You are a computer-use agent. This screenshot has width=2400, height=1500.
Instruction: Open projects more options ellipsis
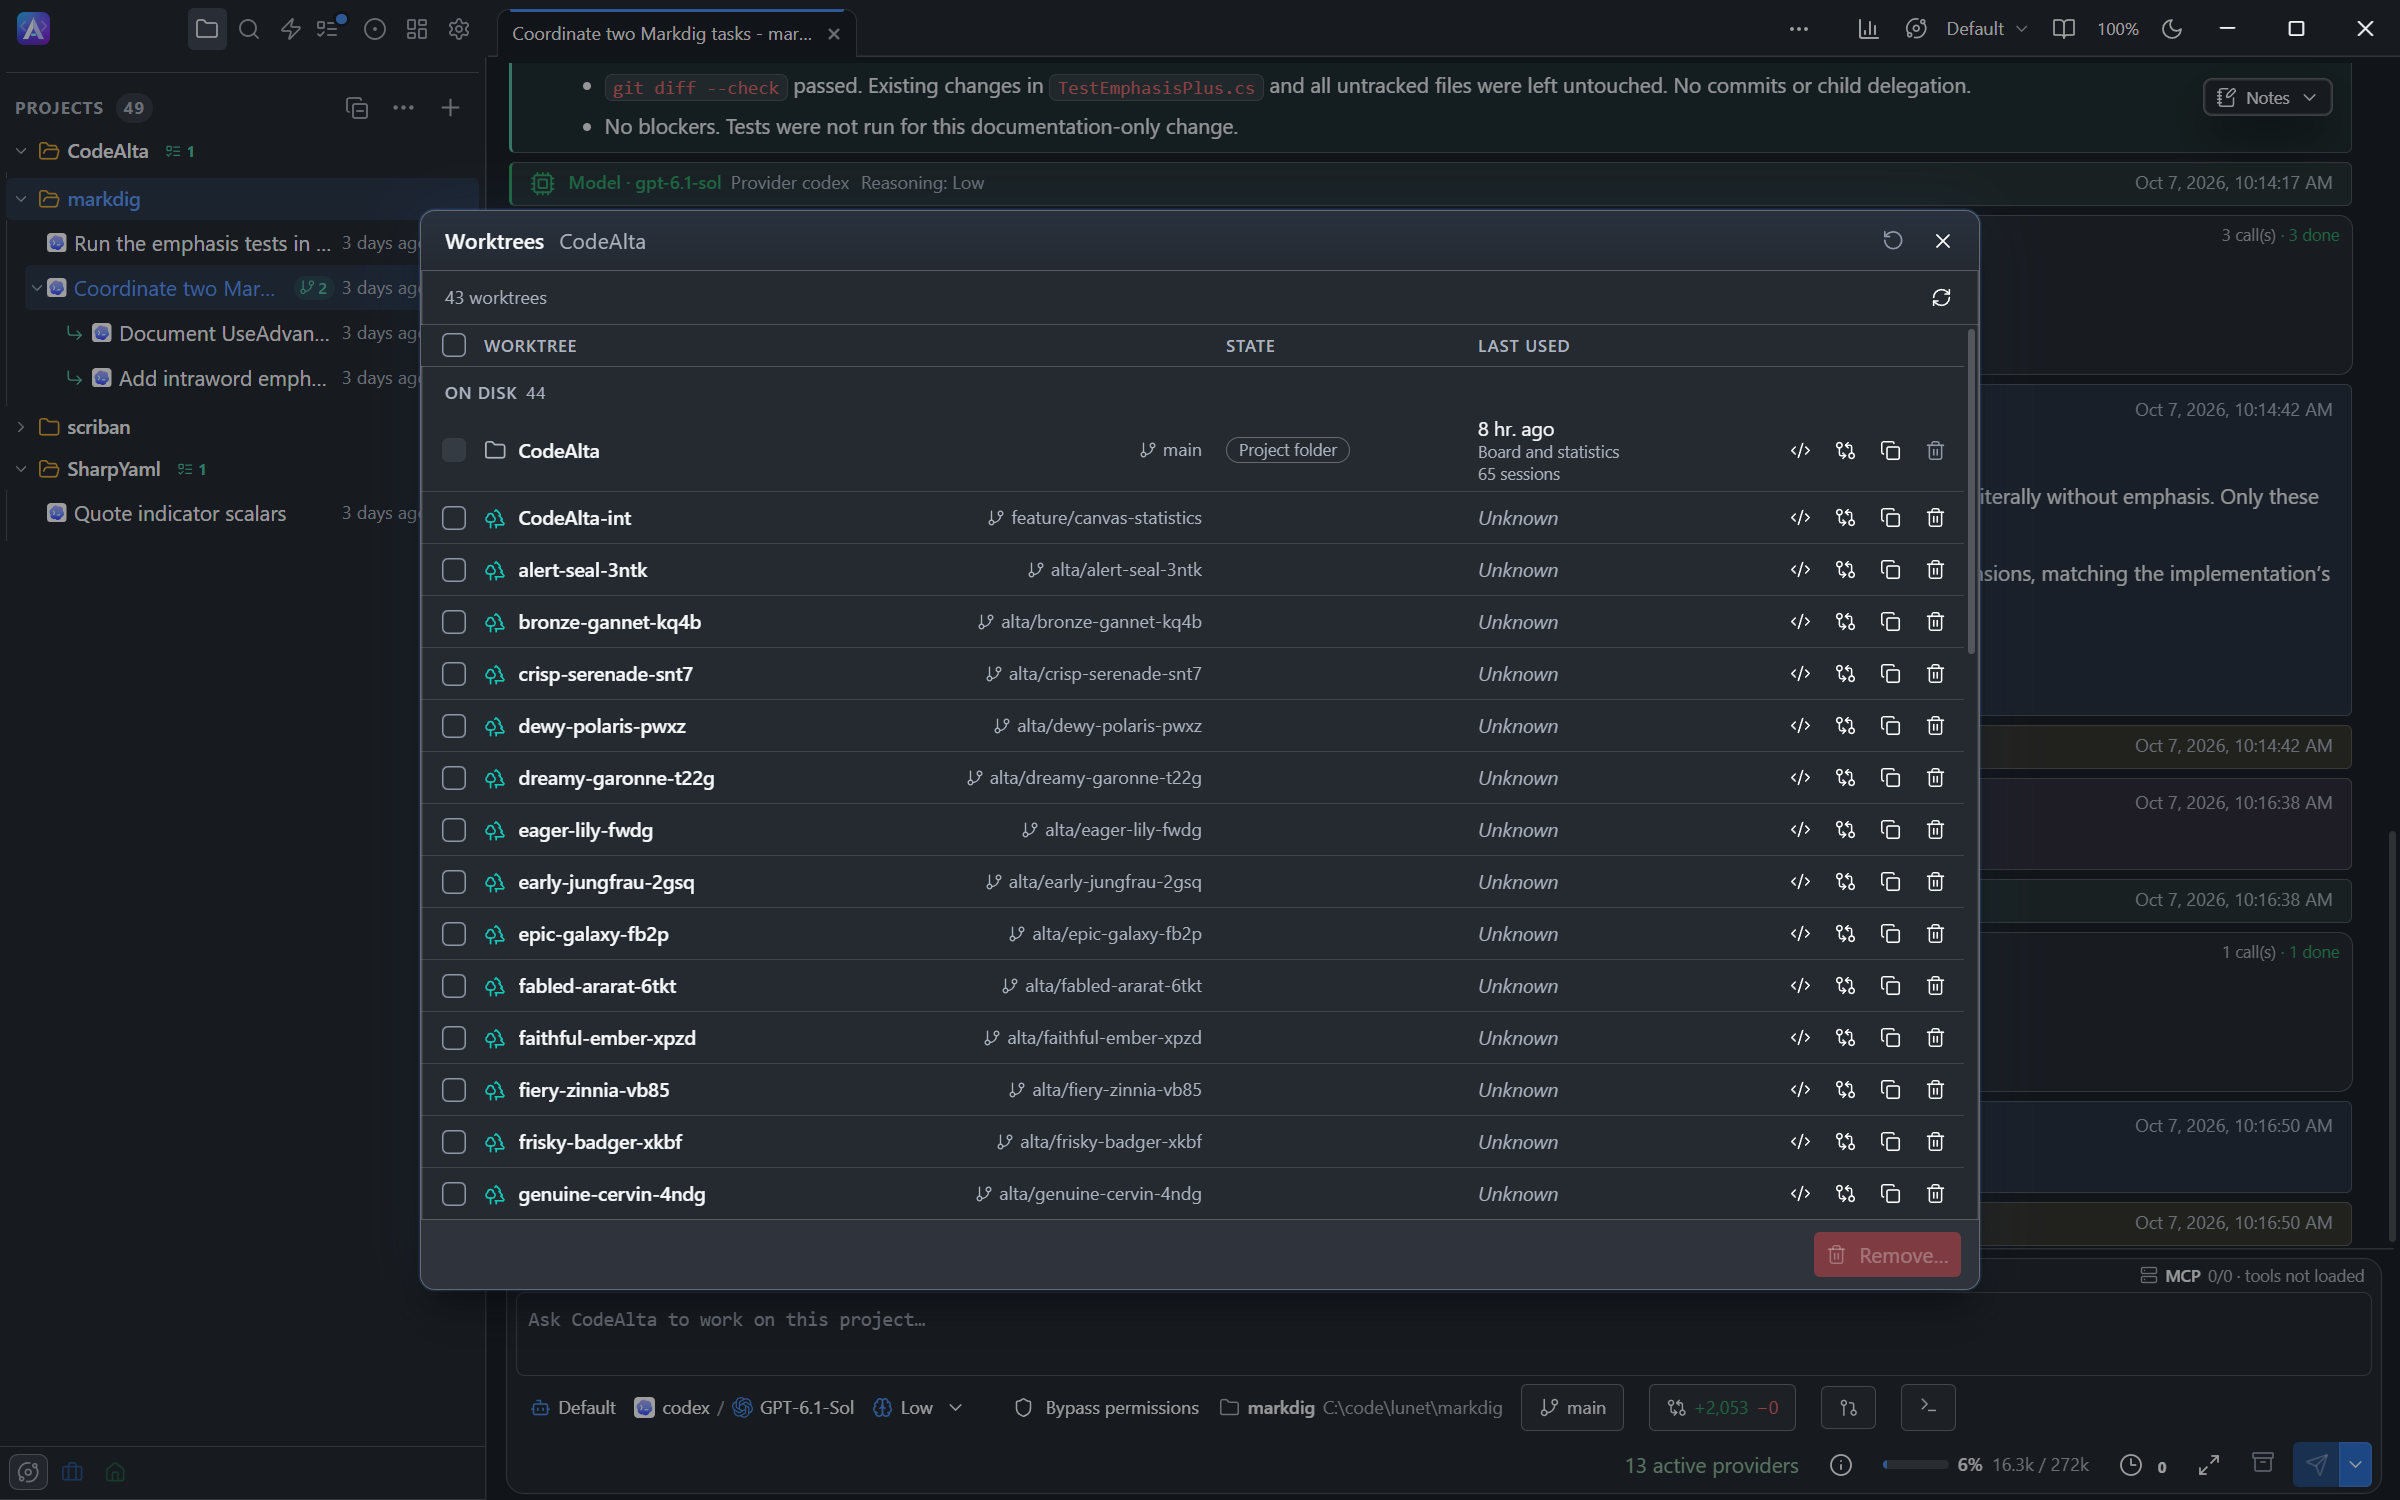click(403, 107)
